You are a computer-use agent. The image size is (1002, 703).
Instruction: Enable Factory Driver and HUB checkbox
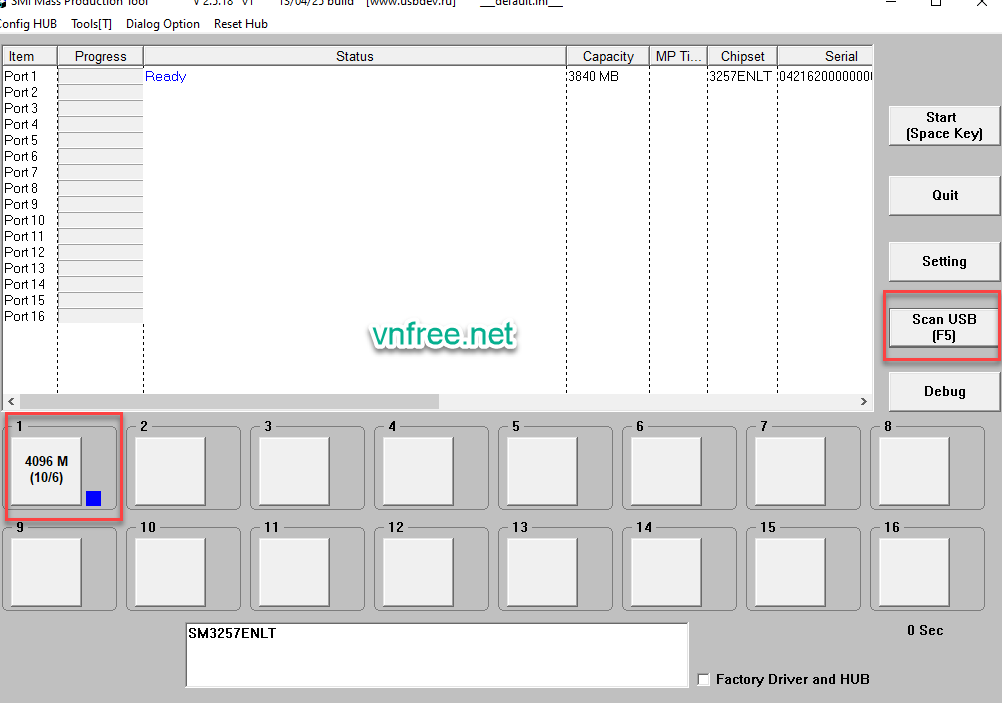pos(704,680)
